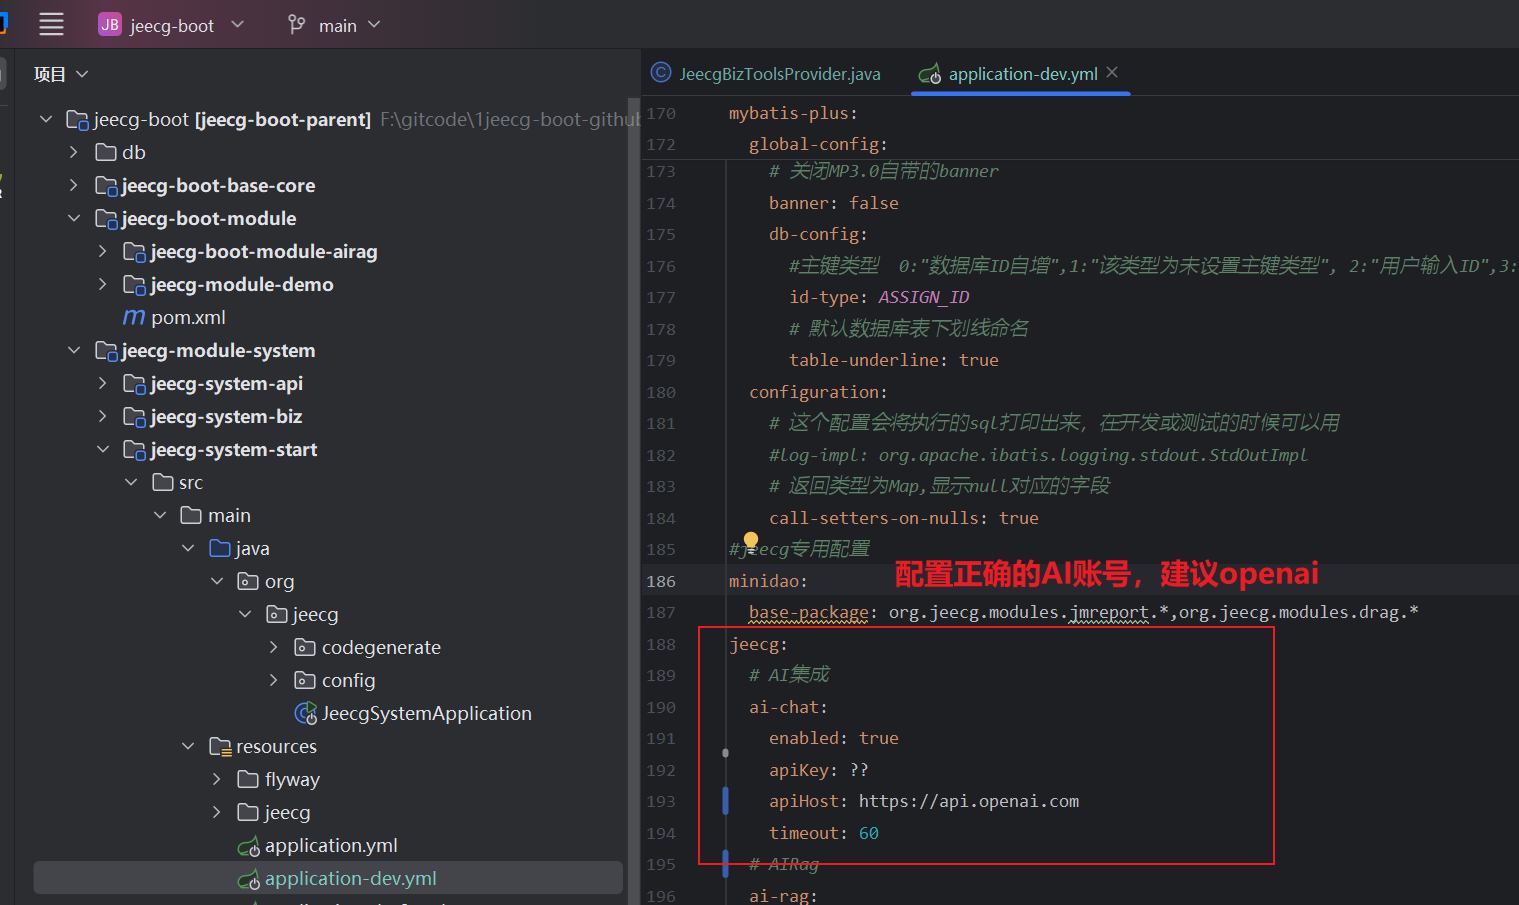Collapse the java source folder

click(188, 548)
